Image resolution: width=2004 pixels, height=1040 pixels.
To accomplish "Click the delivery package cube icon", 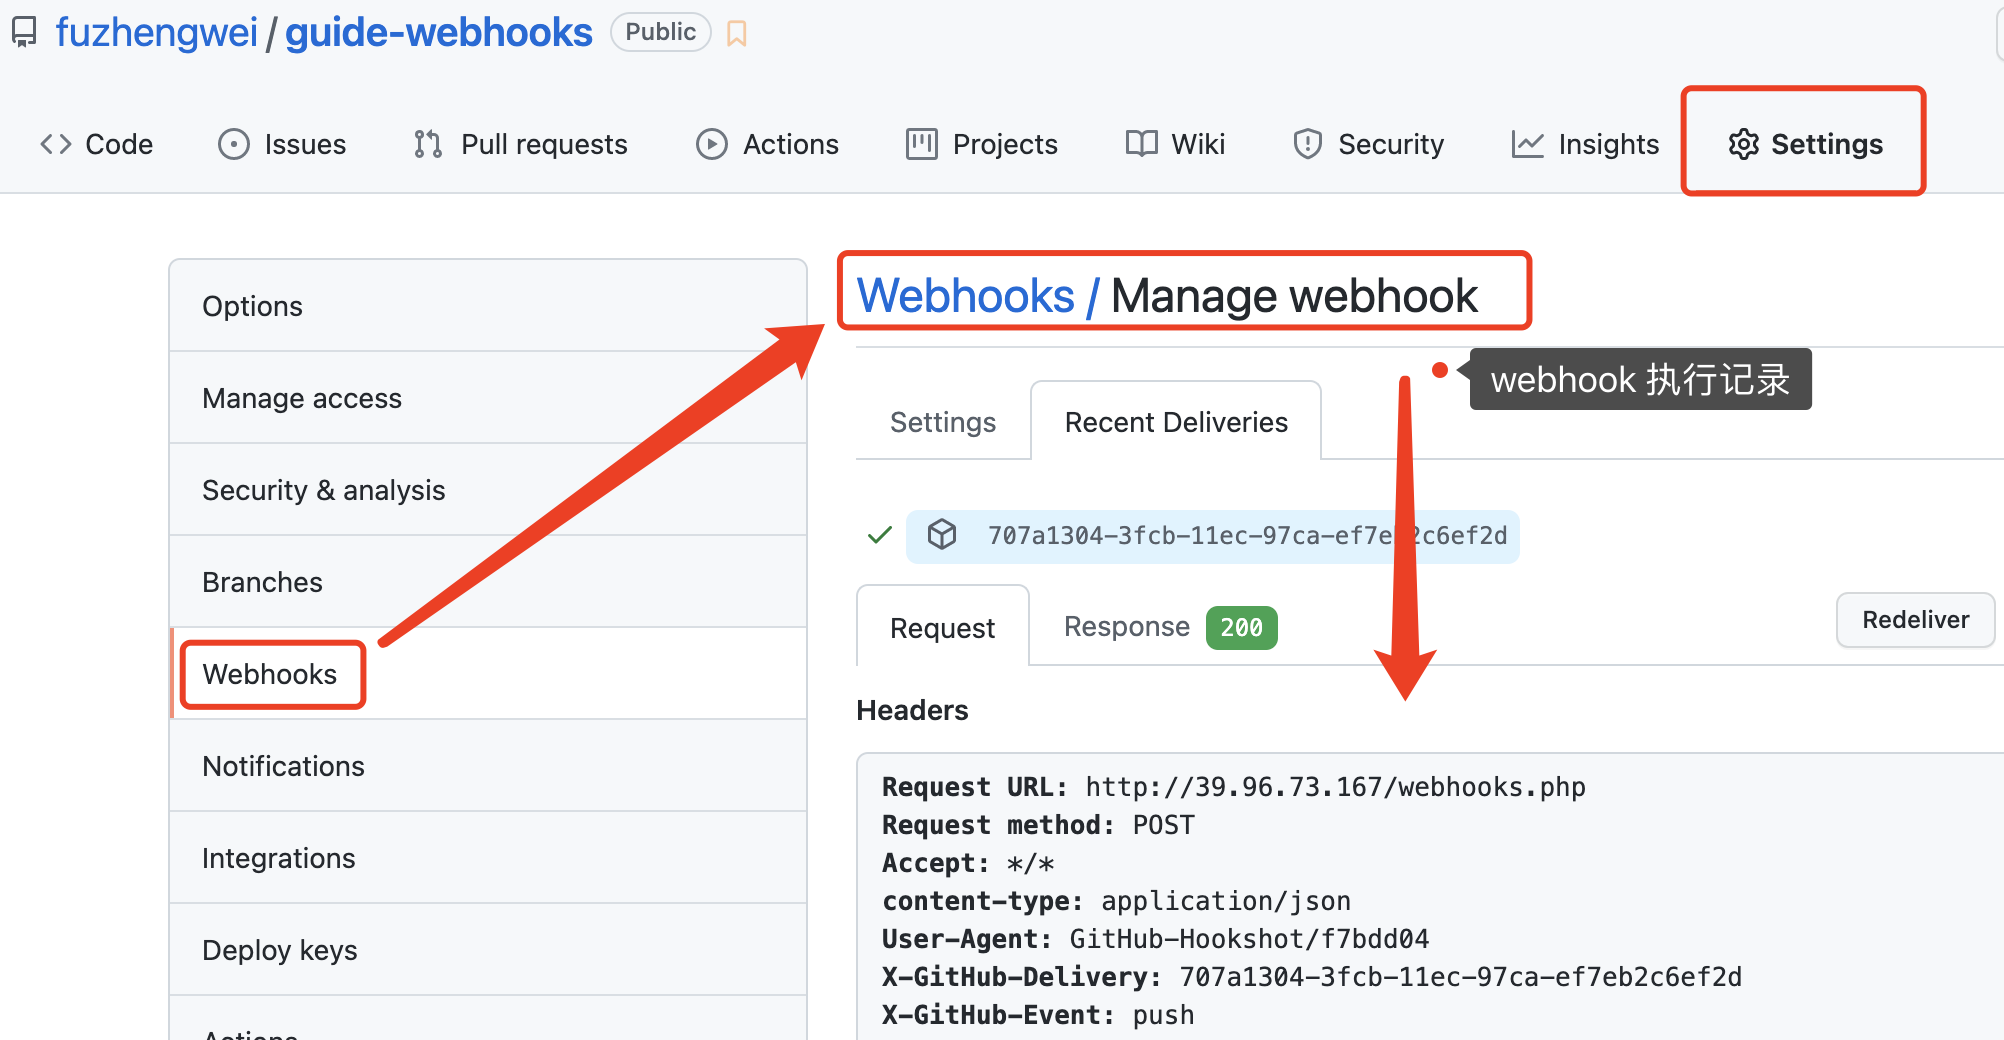I will 941,535.
